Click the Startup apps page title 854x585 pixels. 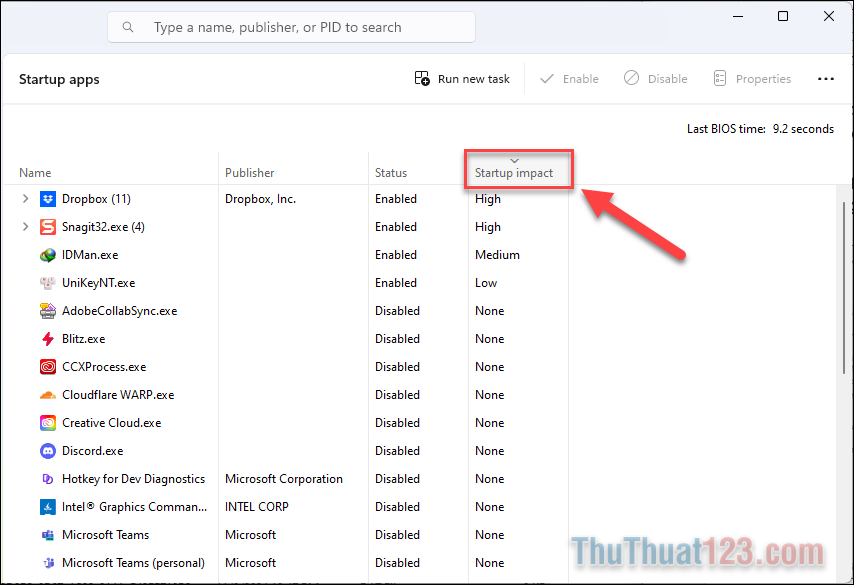point(59,80)
